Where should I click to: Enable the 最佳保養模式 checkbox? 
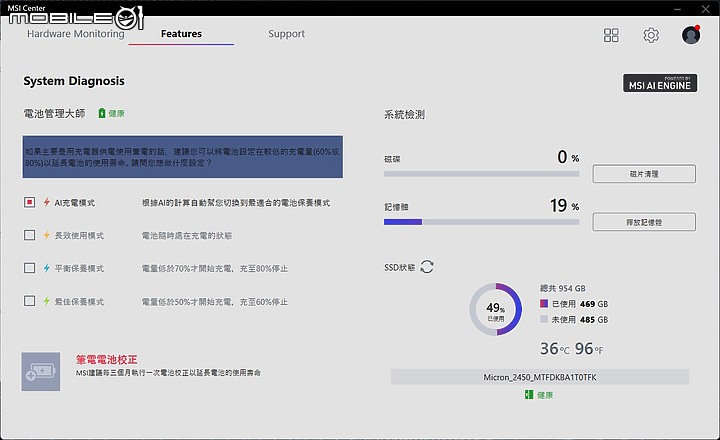(x=29, y=301)
